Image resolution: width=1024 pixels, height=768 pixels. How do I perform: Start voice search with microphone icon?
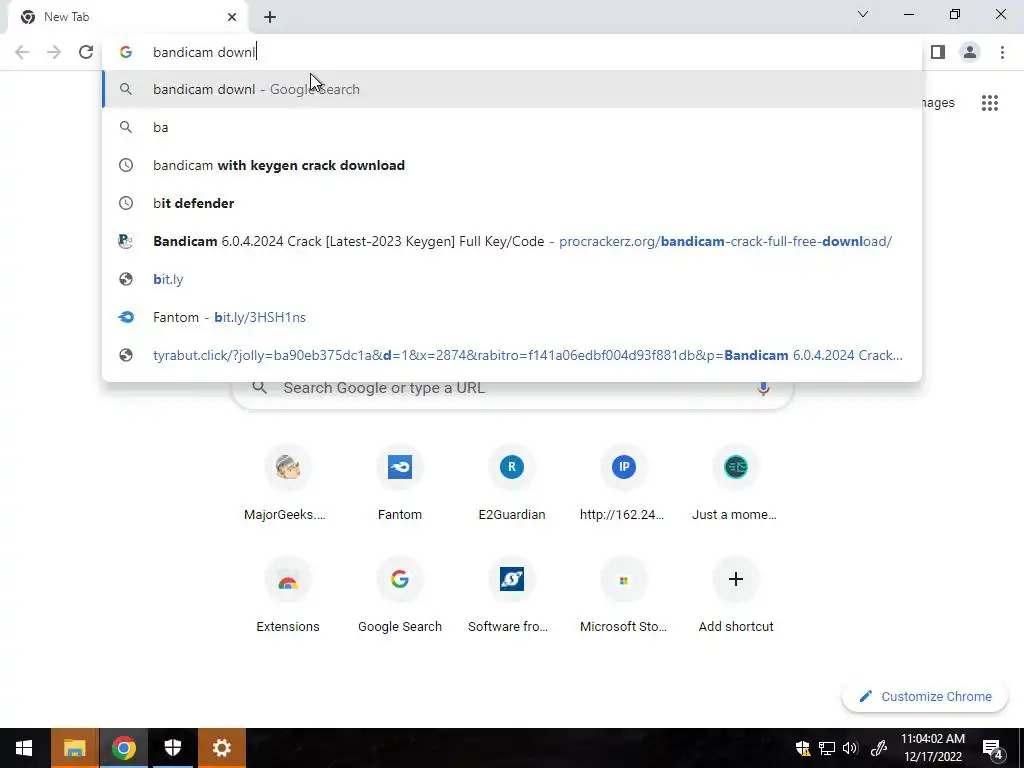click(763, 389)
